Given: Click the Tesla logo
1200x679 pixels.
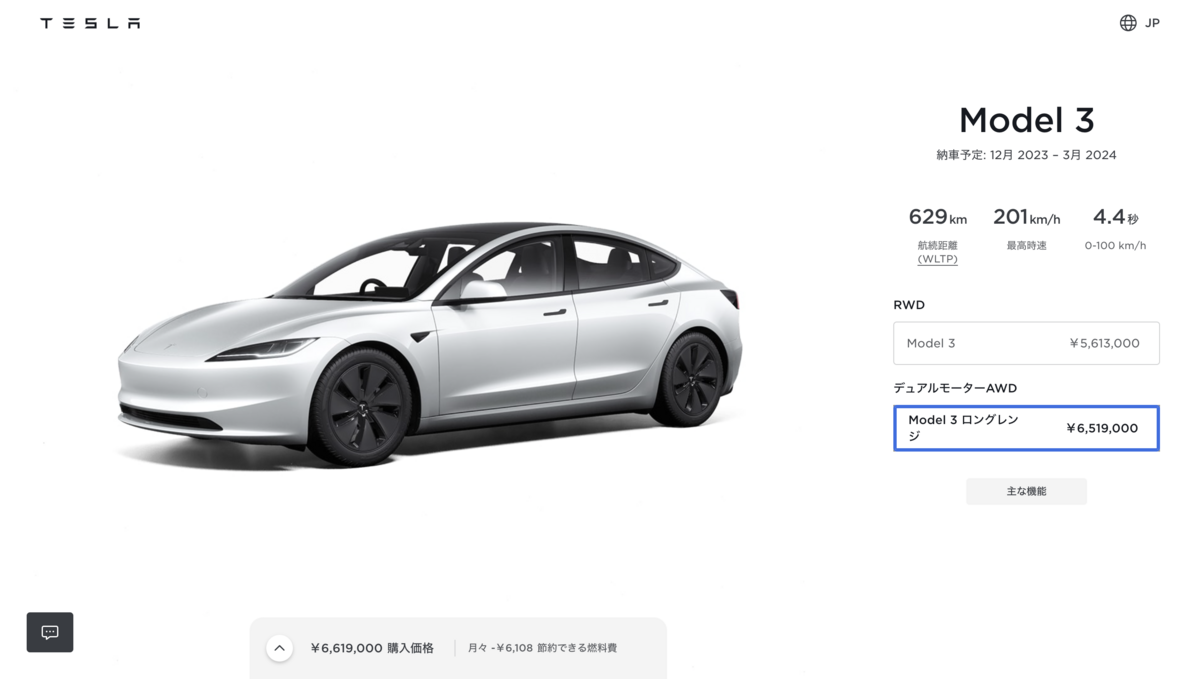Looking at the screenshot, I should (90, 23).
